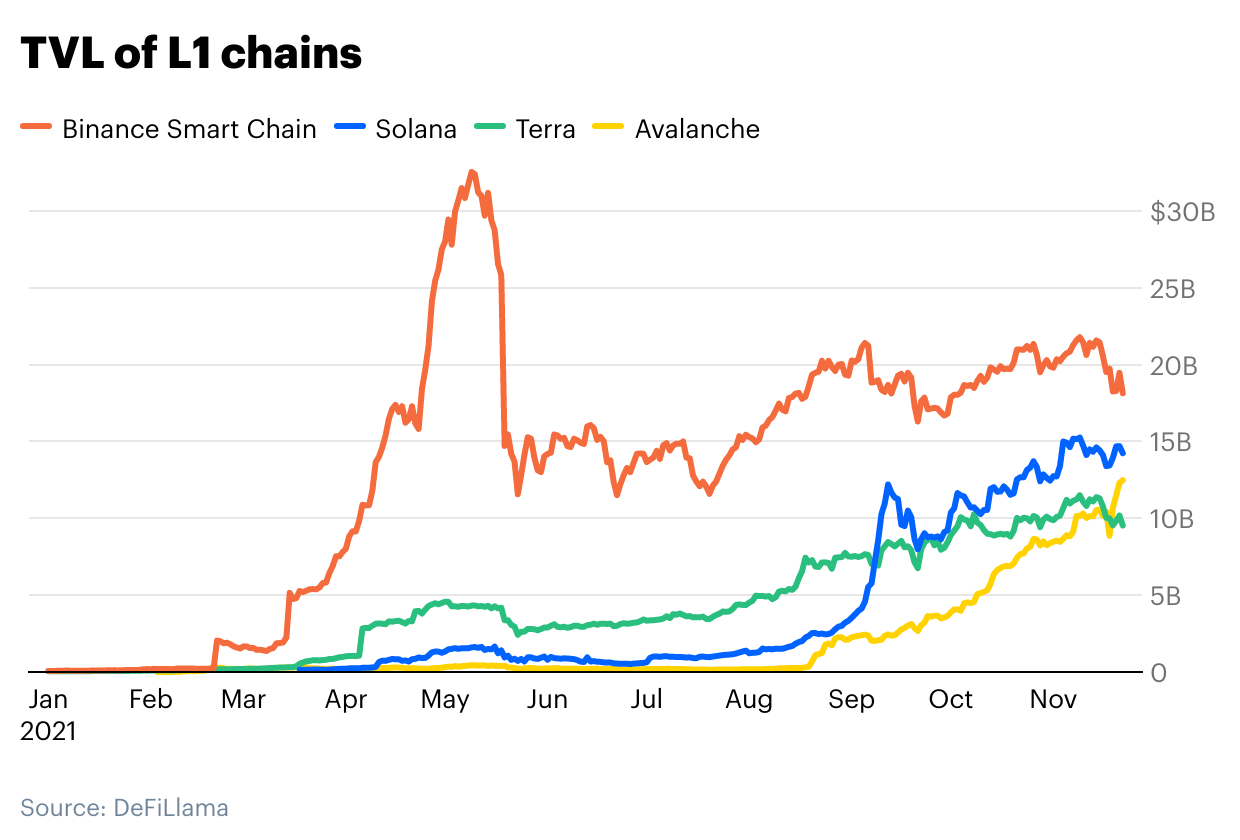The image size is (1240, 840).
Task: Click the Binance Smart Chain peak above $30B
Action: [472, 173]
